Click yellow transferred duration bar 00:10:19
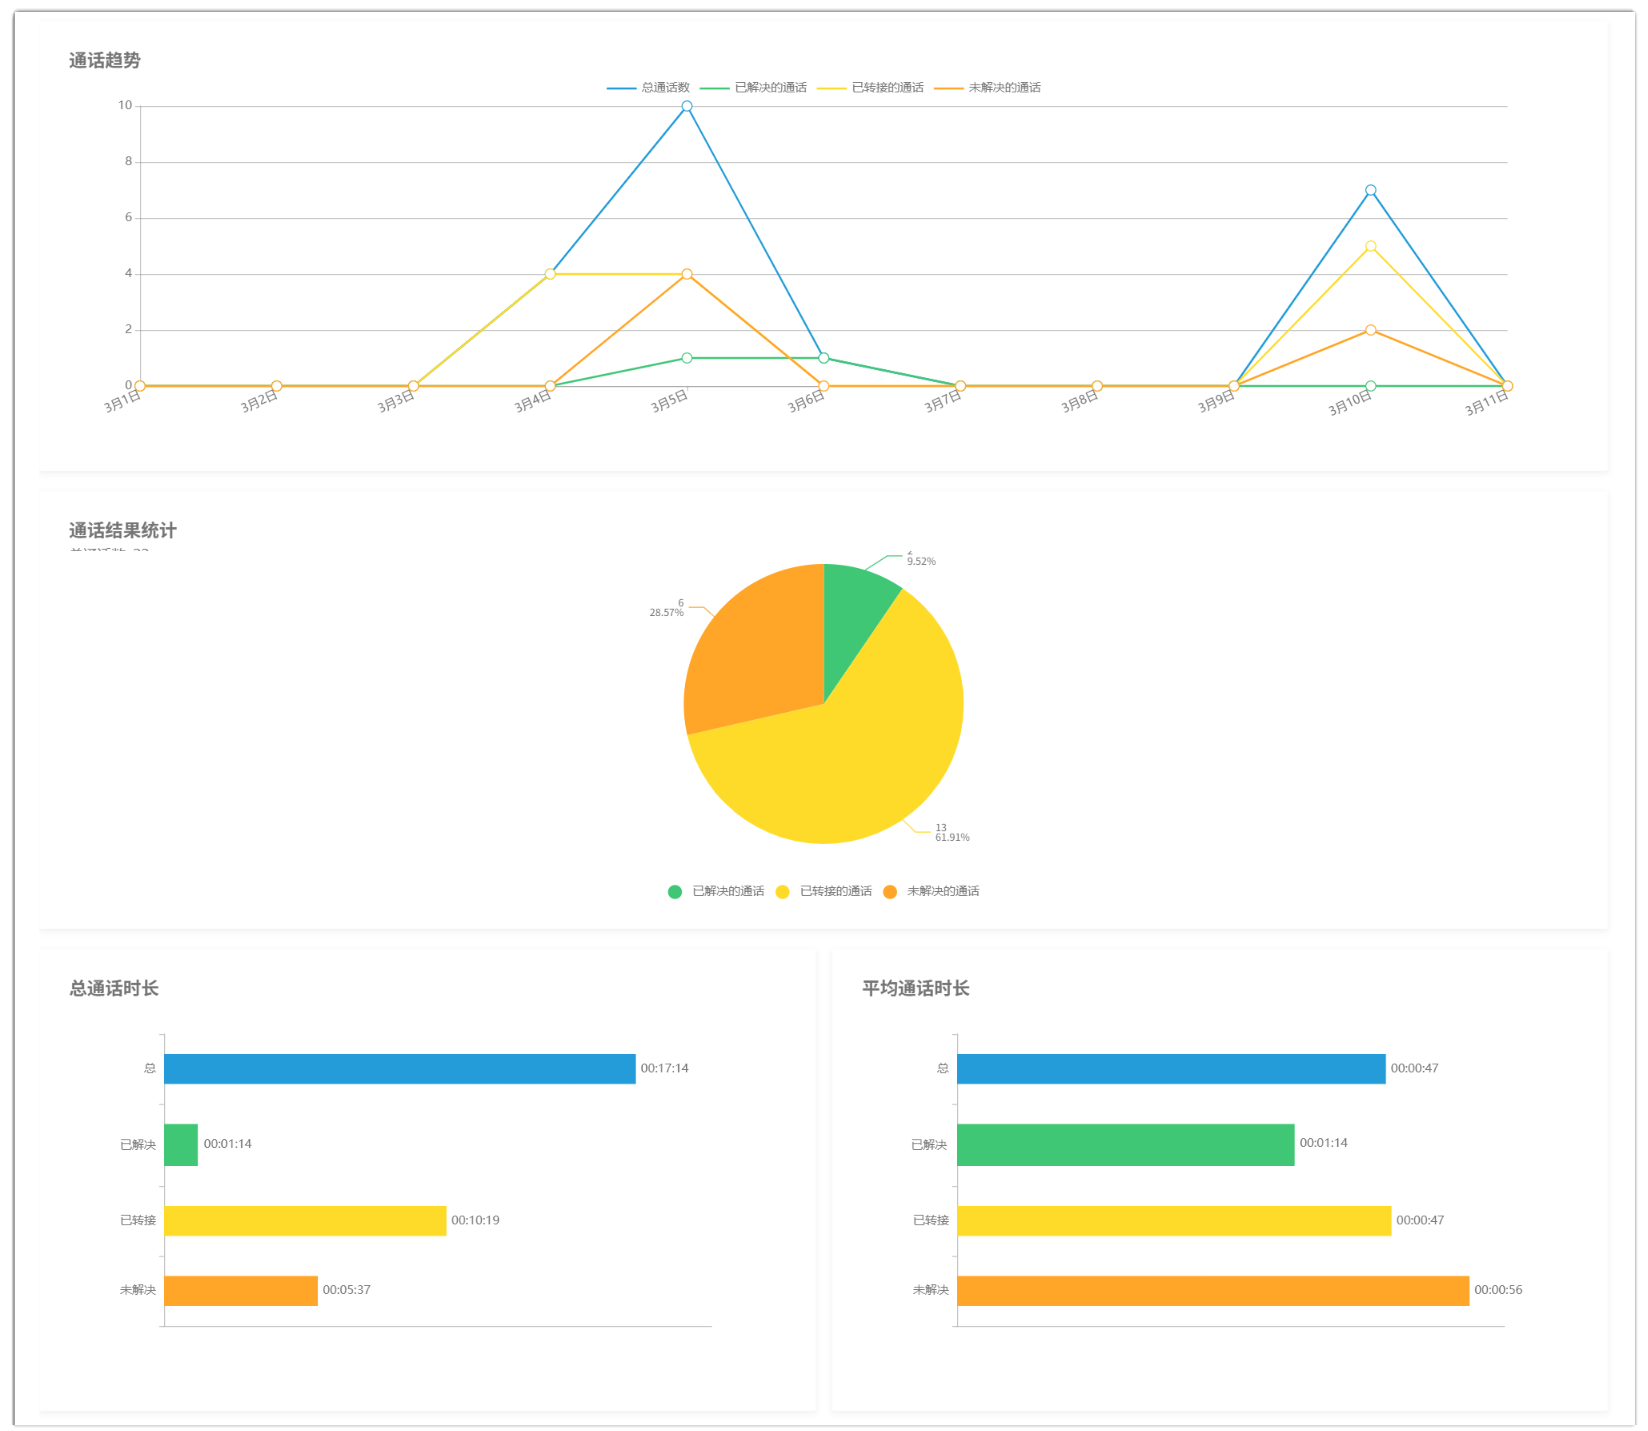 [x=305, y=1221]
